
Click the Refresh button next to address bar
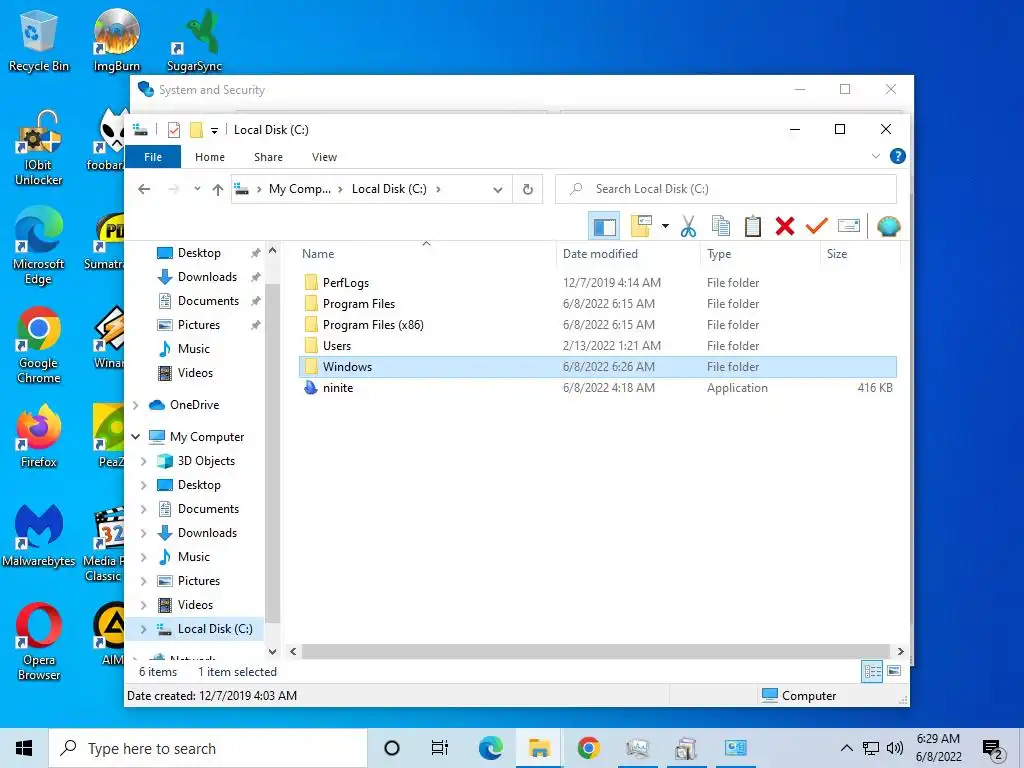tap(528, 189)
